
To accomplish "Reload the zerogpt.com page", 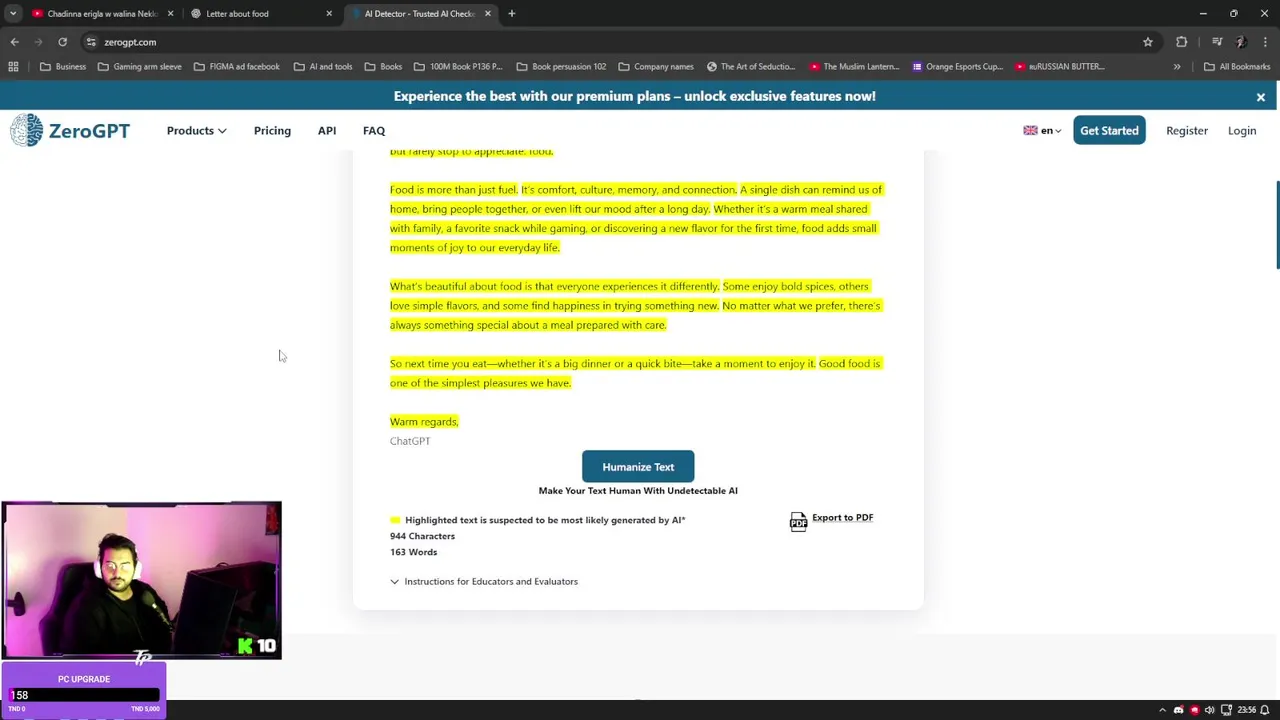I will coord(62,42).
